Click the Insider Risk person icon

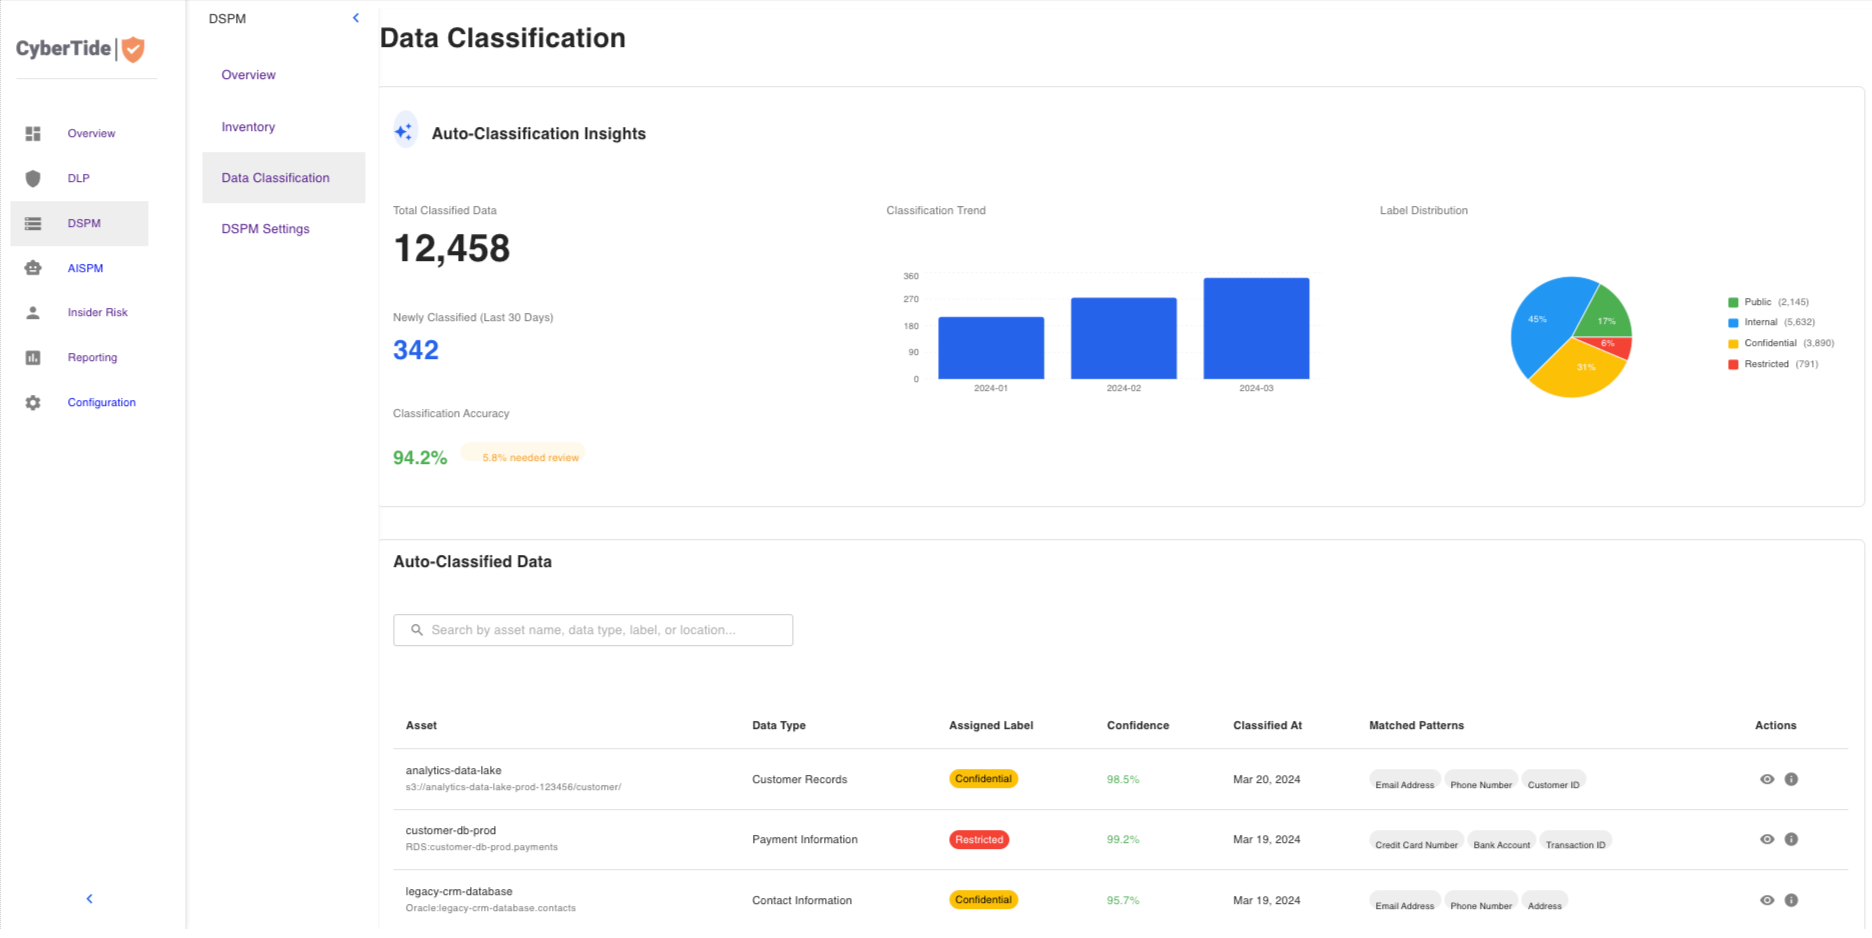click(x=33, y=313)
